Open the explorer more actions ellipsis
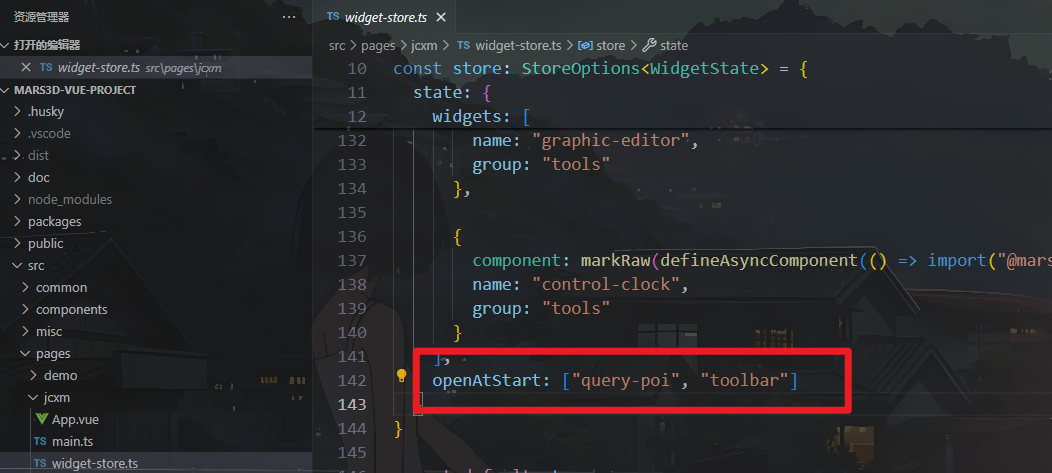The width and height of the screenshot is (1052, 473). 288,17
